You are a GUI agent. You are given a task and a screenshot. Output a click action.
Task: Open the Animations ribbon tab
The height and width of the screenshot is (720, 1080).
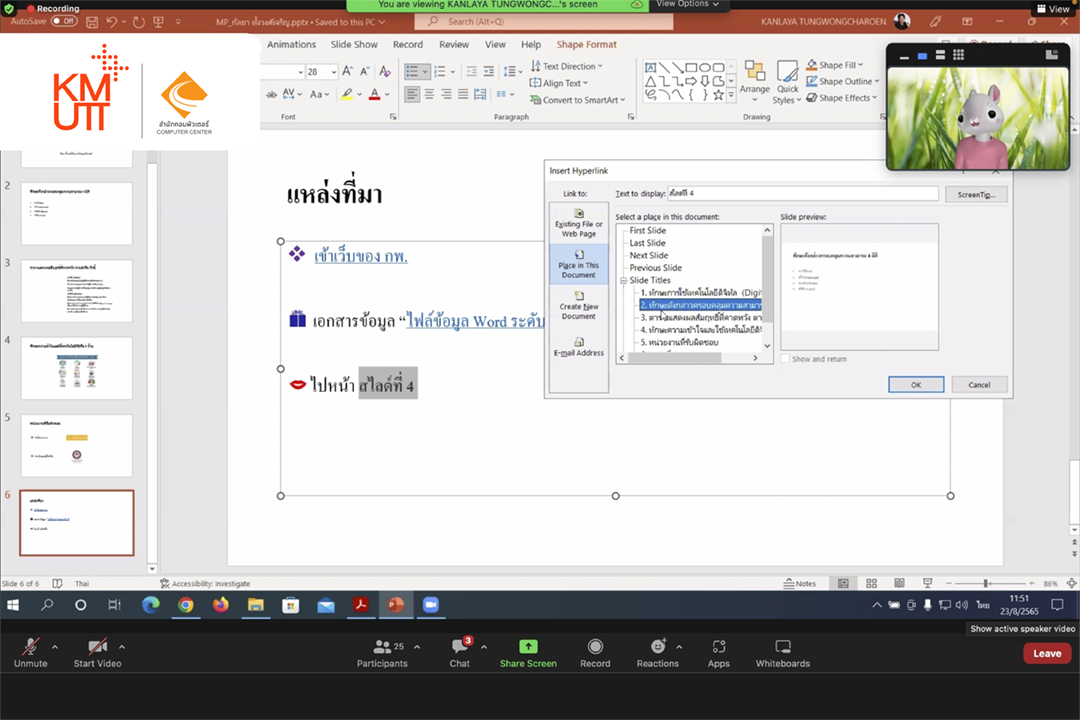(291, 44)
